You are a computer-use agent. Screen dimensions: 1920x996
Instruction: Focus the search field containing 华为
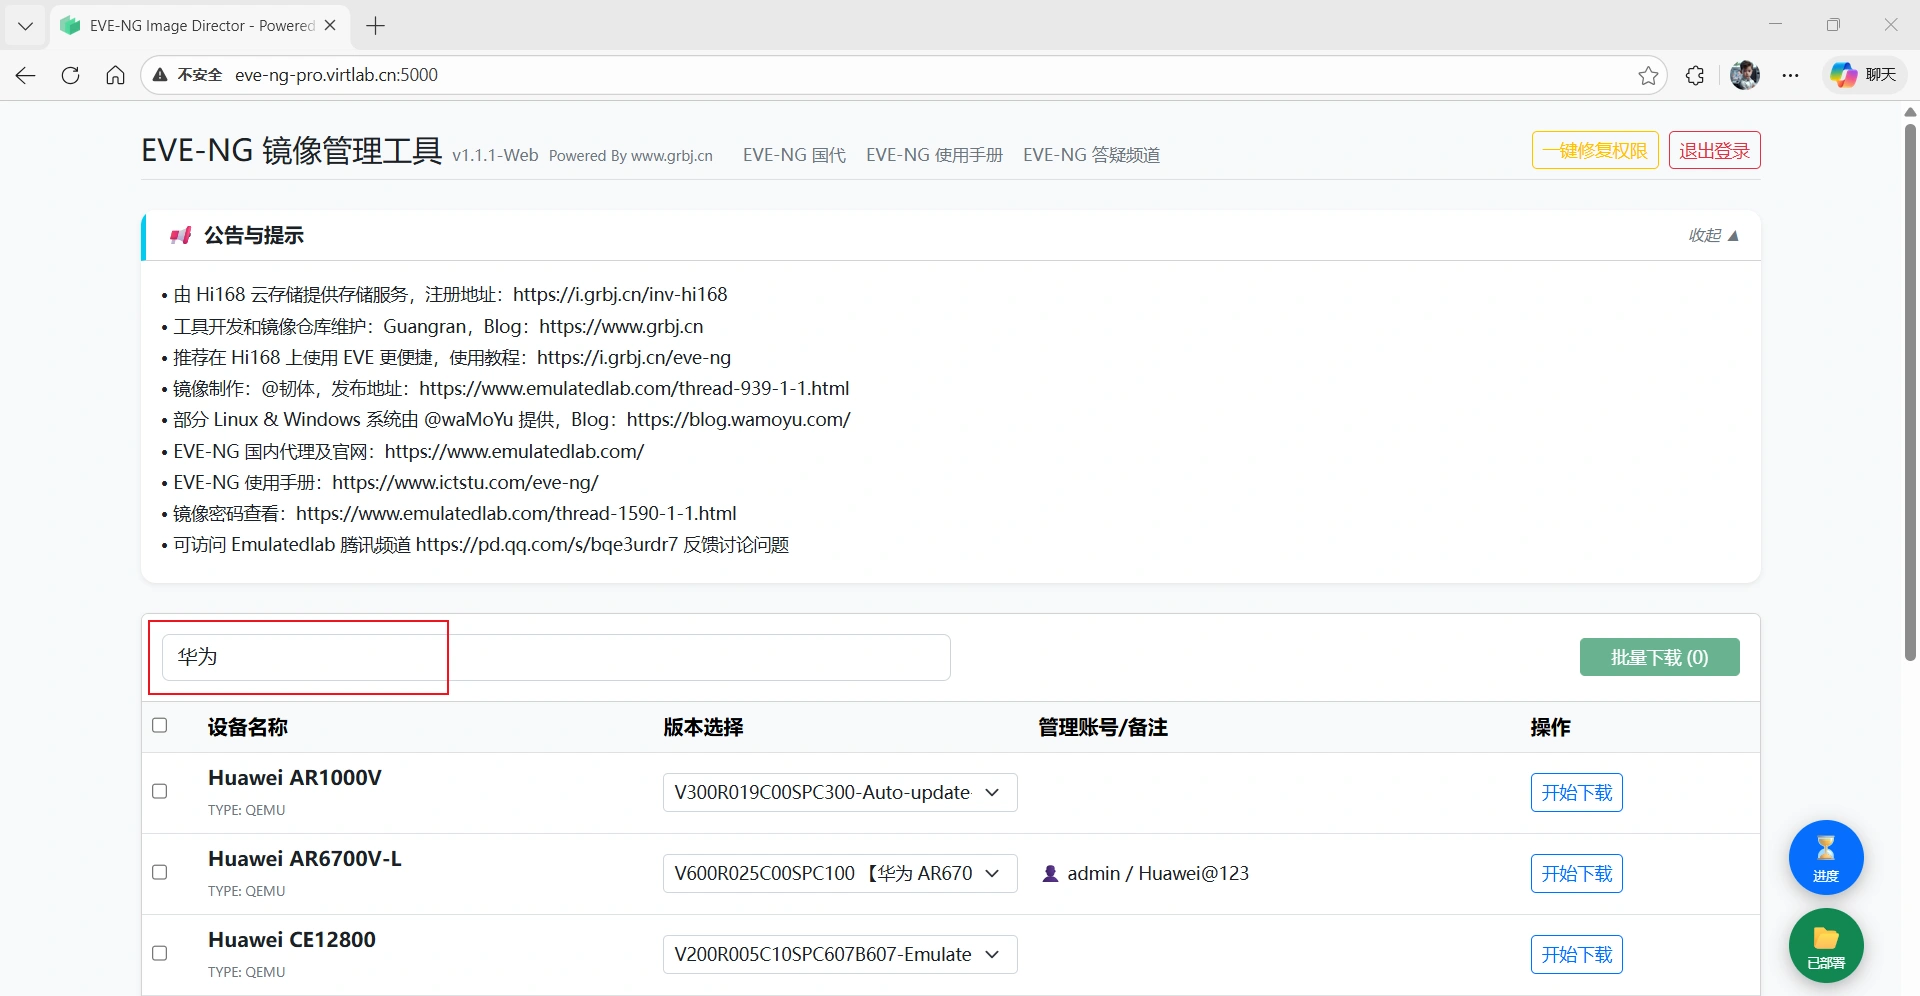coord(555,657)
